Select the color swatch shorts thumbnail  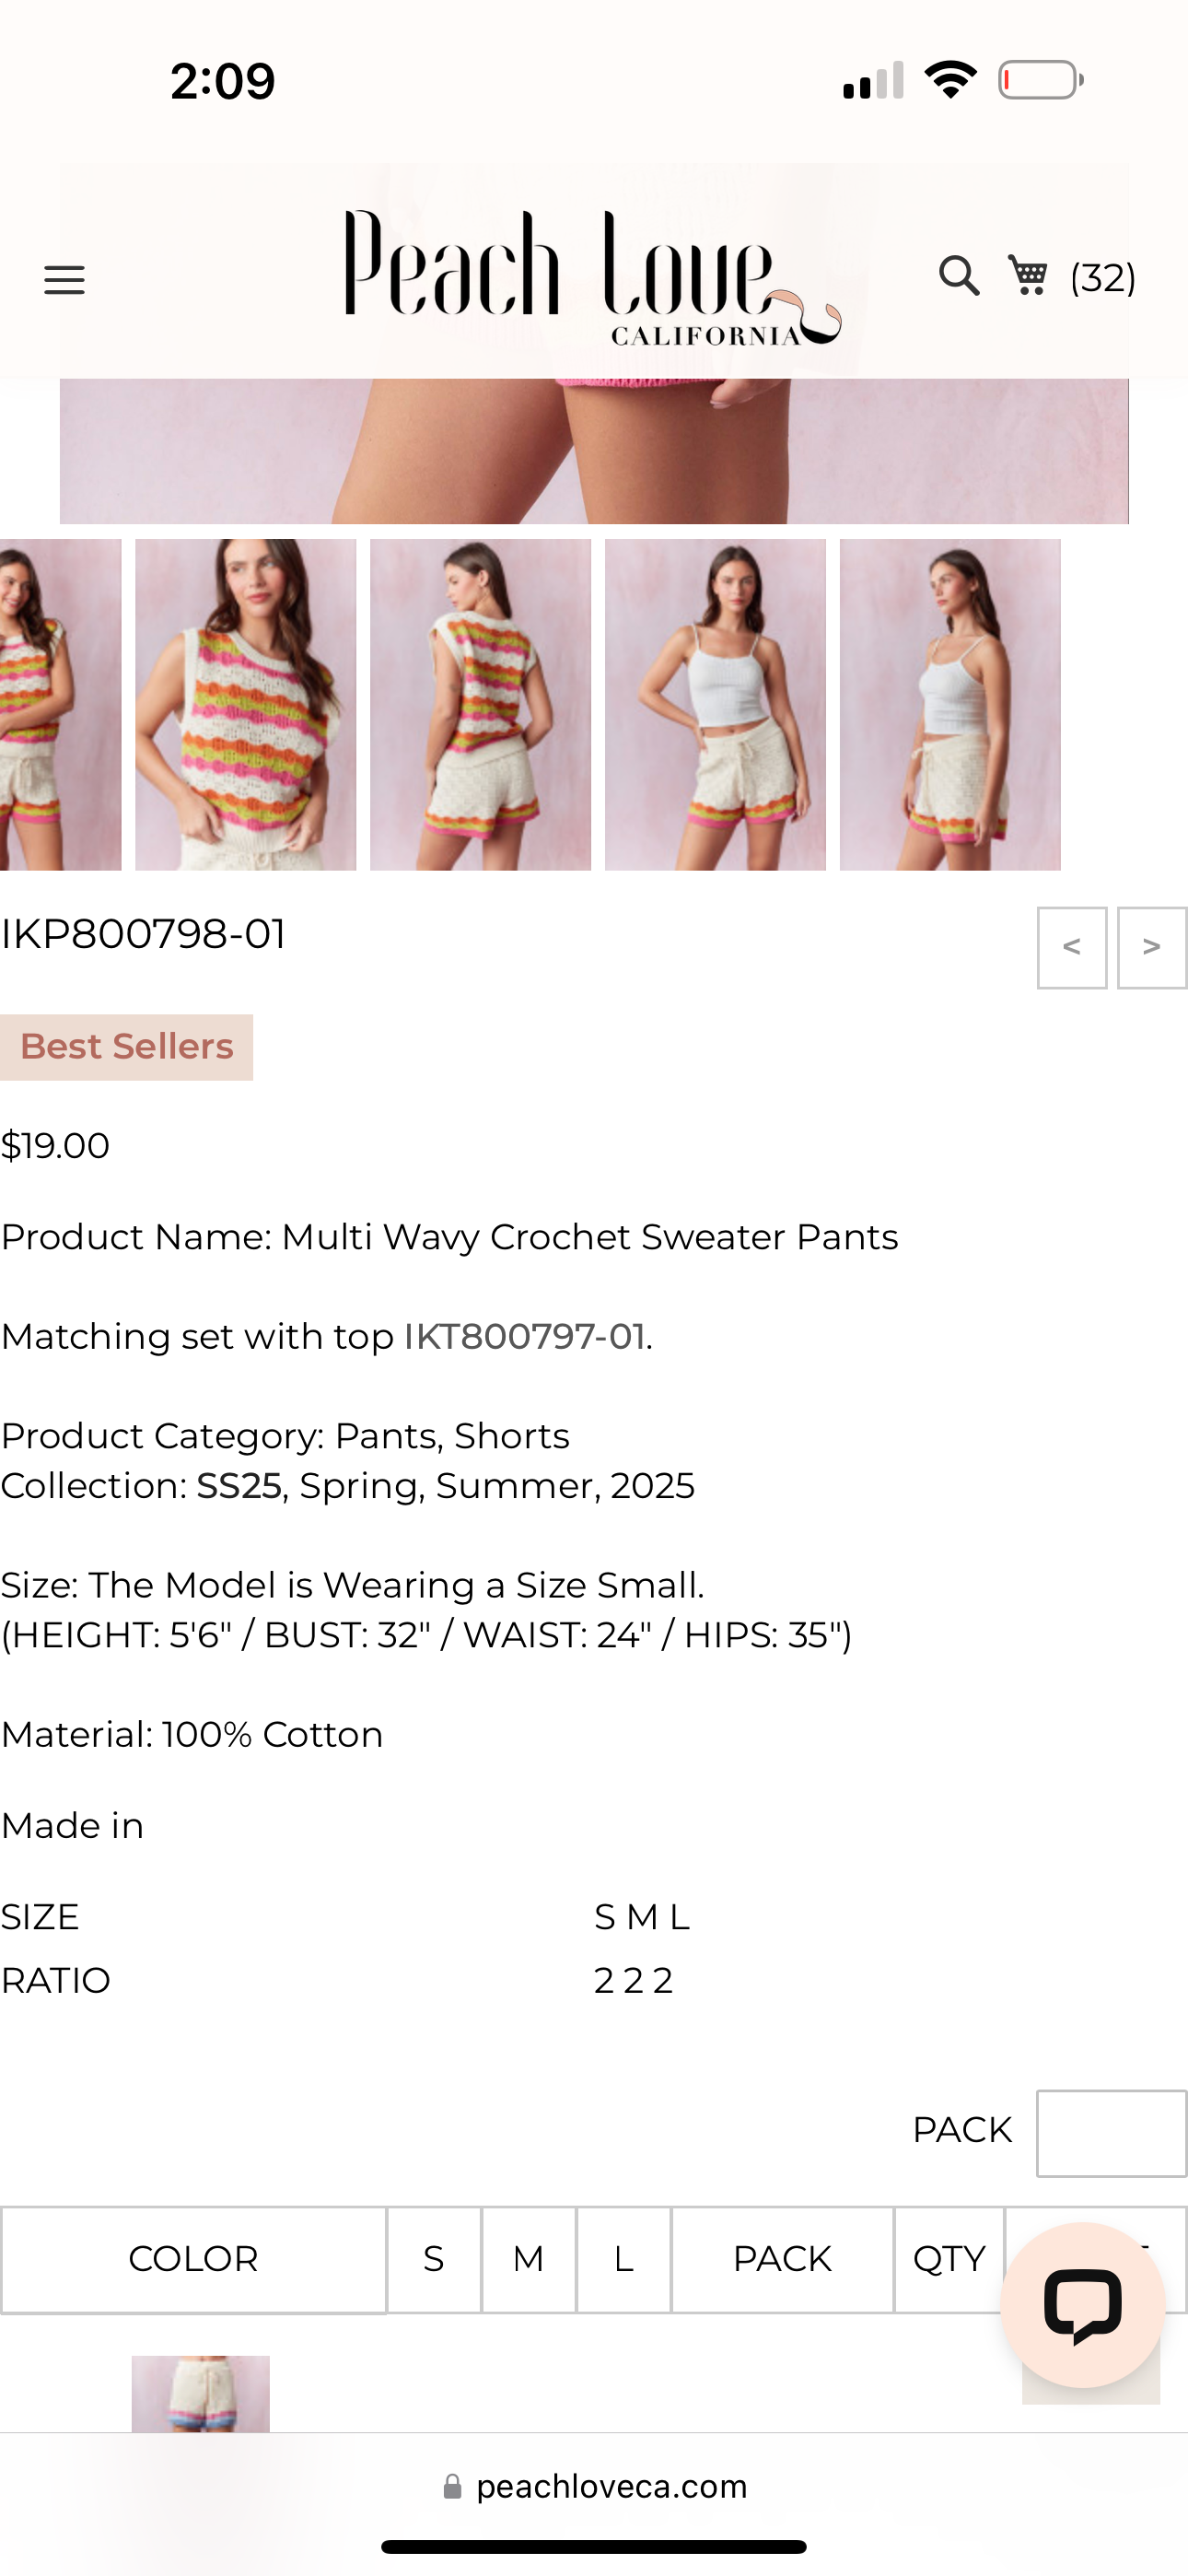click(201, 2392)
